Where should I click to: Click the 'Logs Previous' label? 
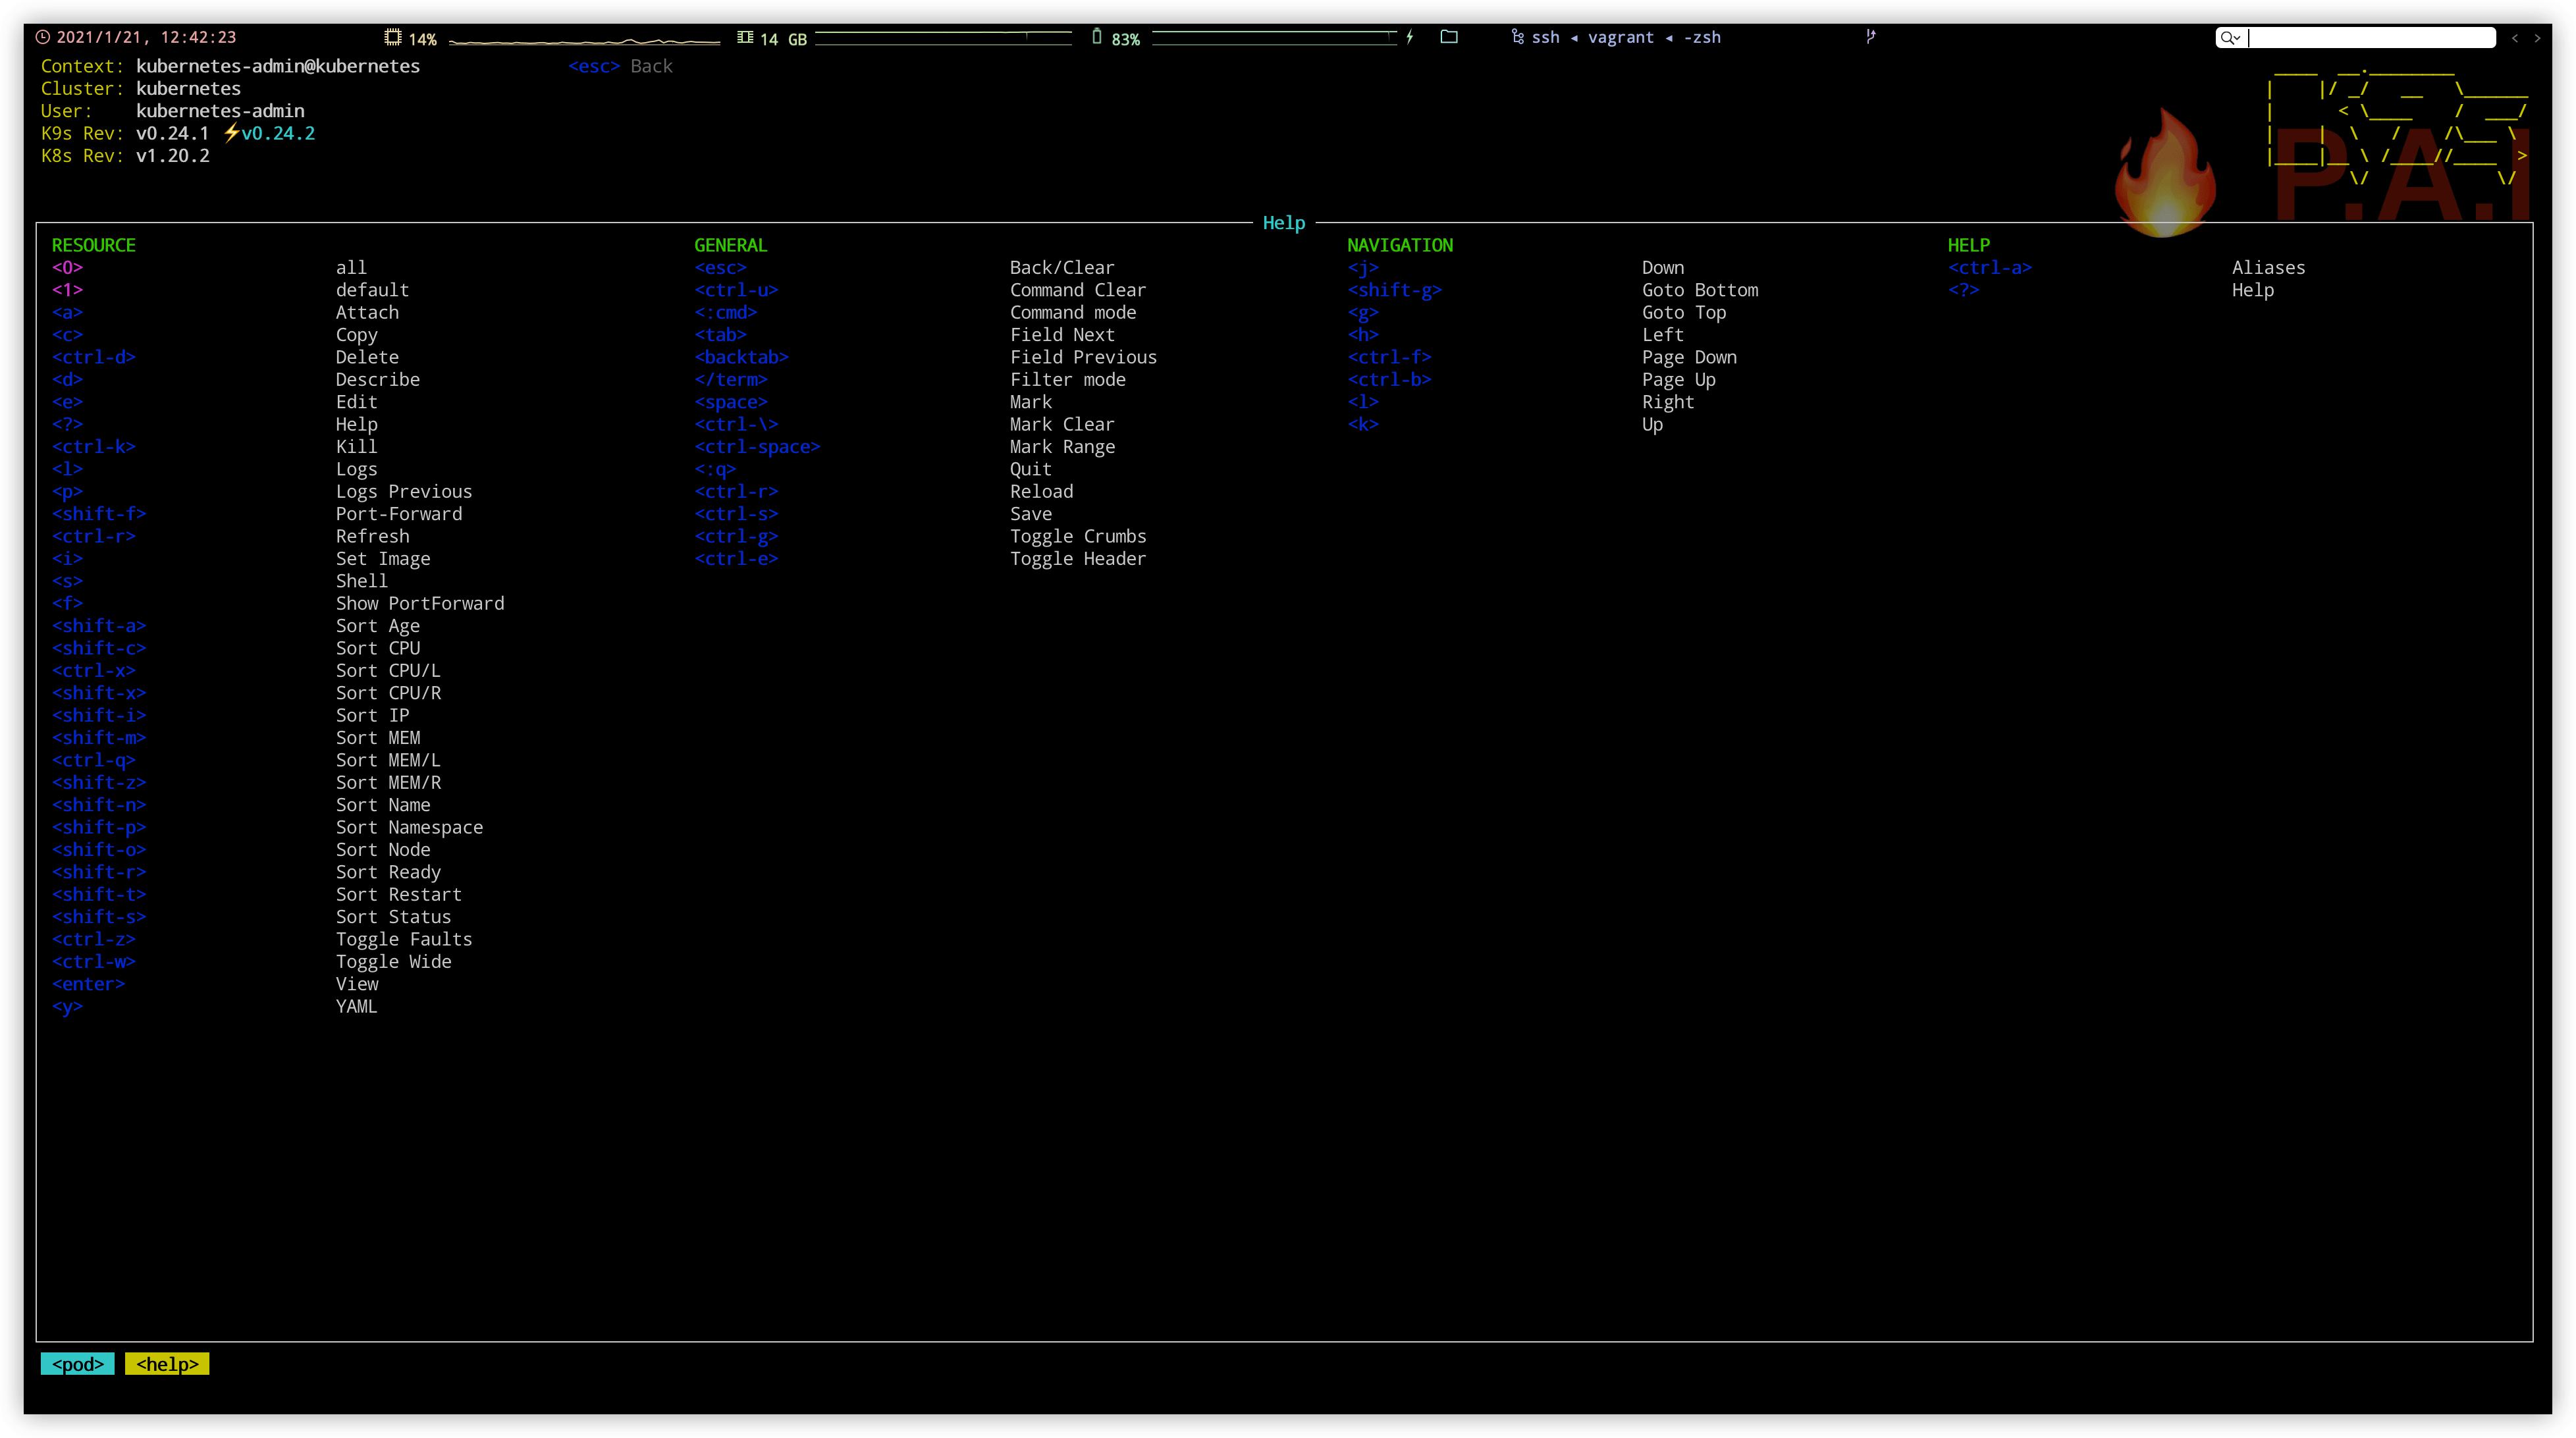404,491
